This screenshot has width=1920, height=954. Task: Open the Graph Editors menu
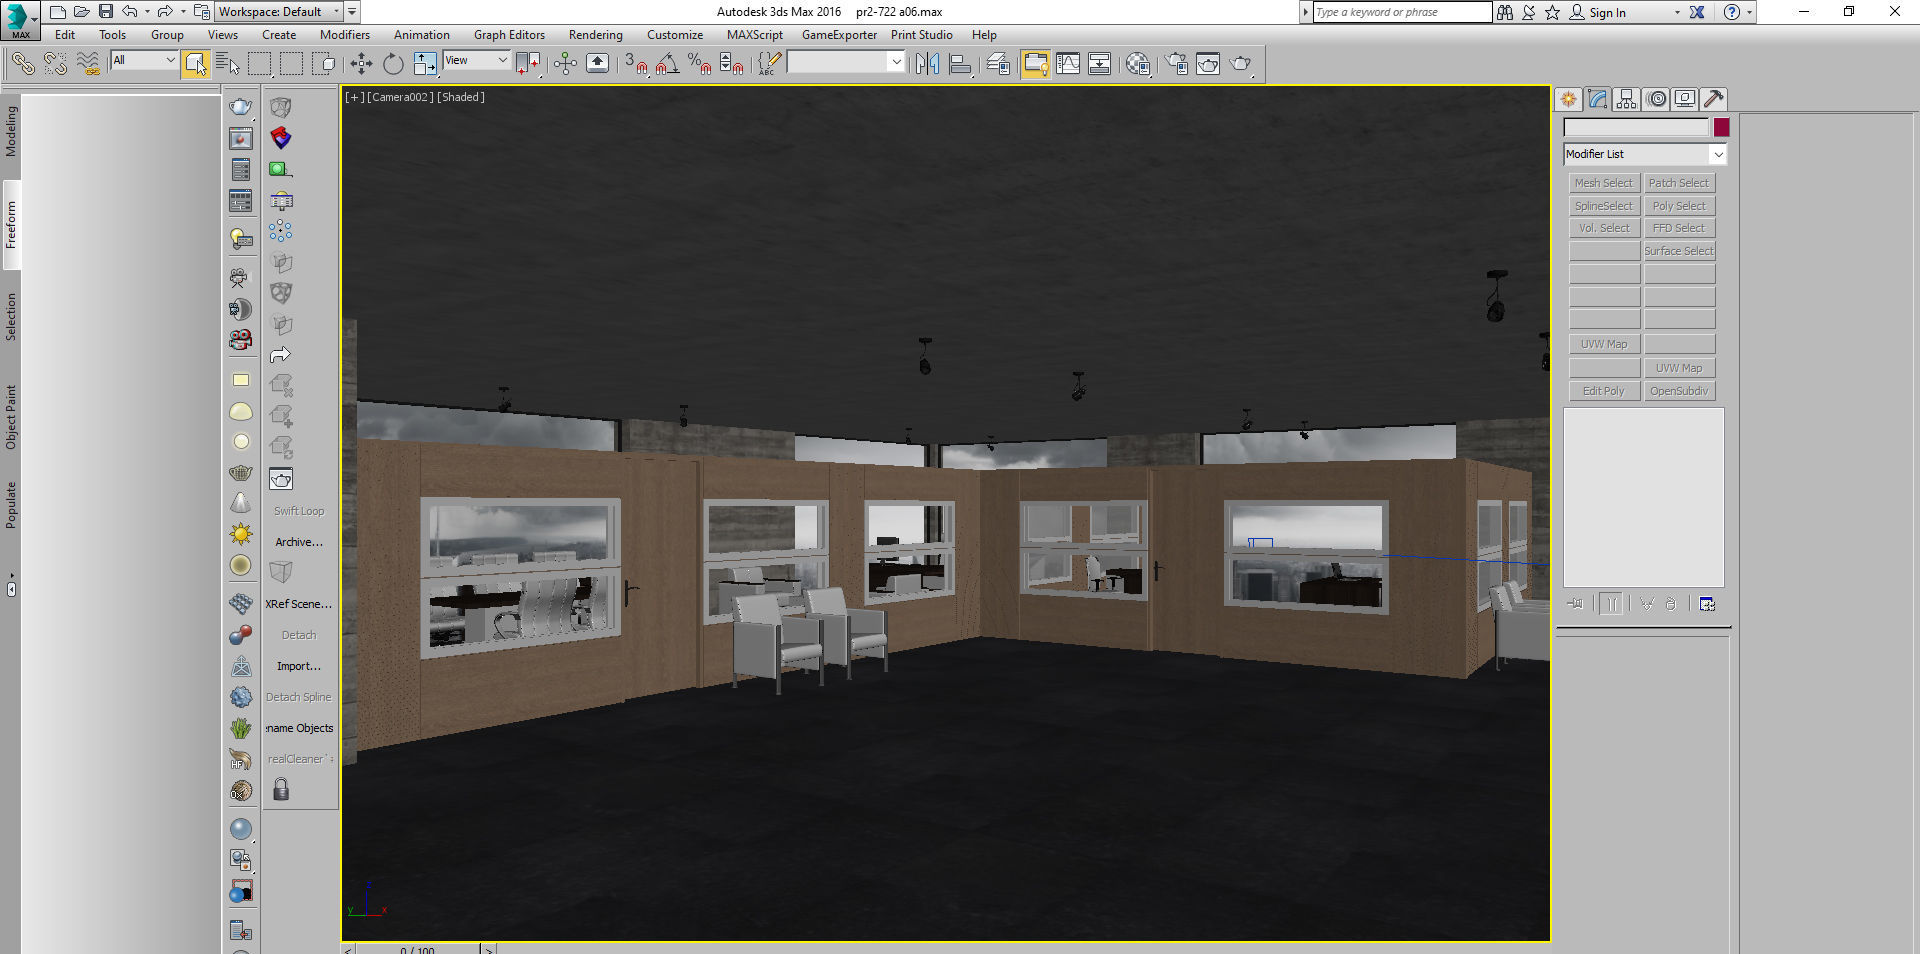[x=509, y=35]
